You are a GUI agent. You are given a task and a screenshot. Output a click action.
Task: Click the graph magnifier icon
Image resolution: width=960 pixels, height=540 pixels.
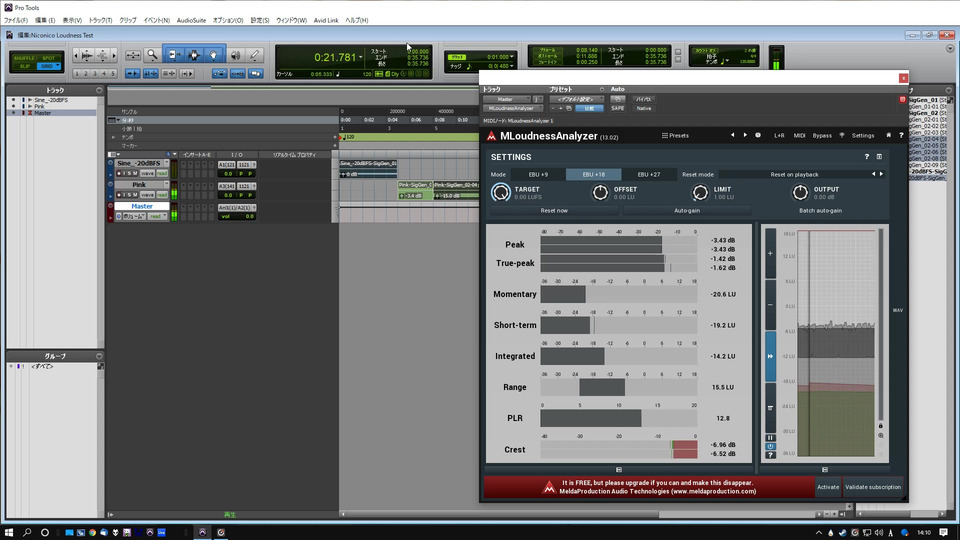881,435
